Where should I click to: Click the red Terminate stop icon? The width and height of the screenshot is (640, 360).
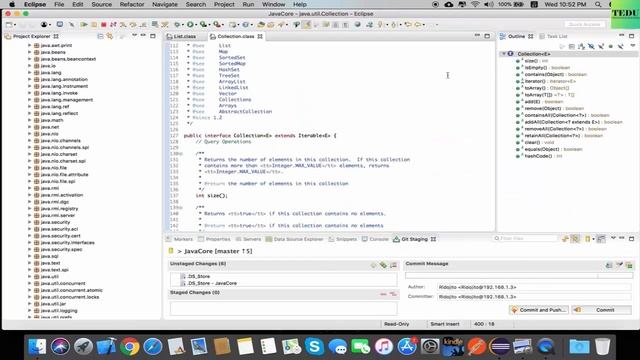point(104,25)
